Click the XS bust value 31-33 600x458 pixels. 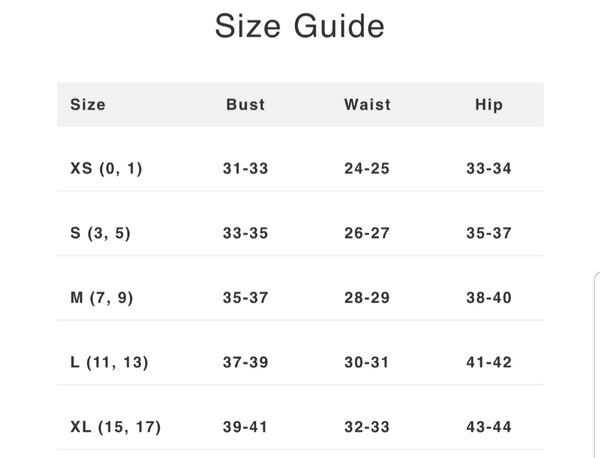(x=246, y=169)
